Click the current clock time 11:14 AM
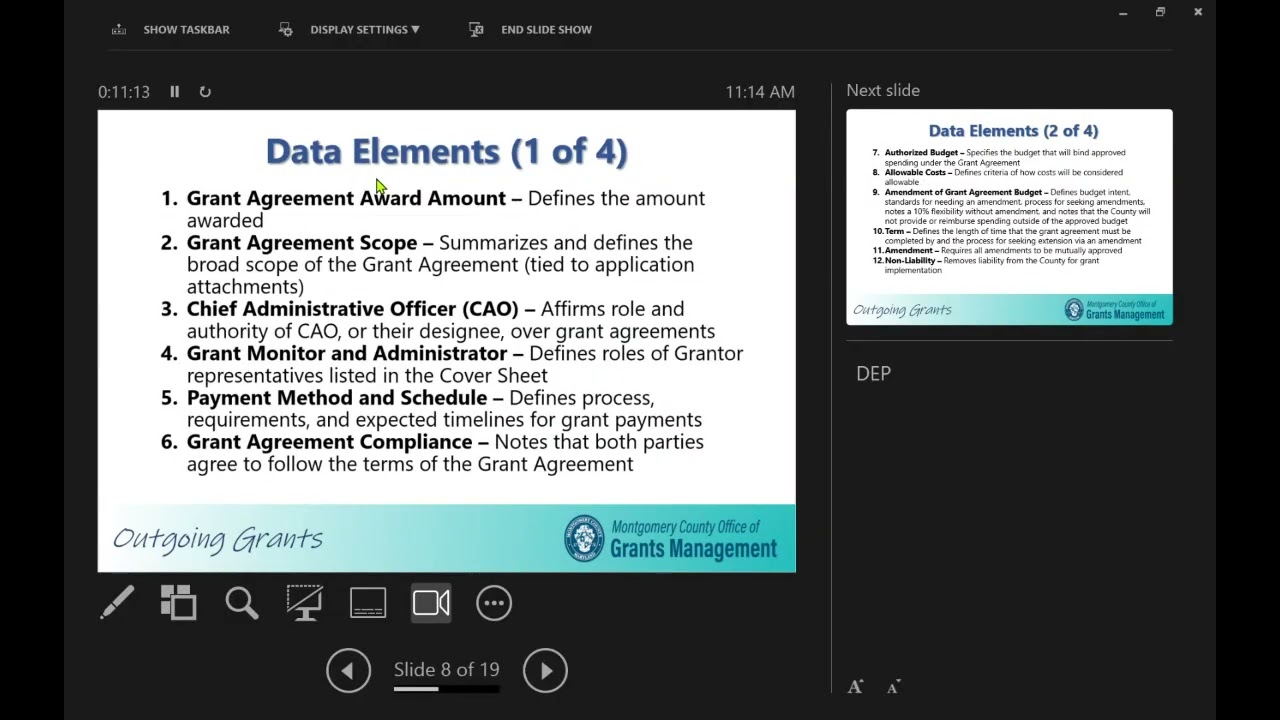Viewport: 1280px width, 720px height. (x=760, y=92)
